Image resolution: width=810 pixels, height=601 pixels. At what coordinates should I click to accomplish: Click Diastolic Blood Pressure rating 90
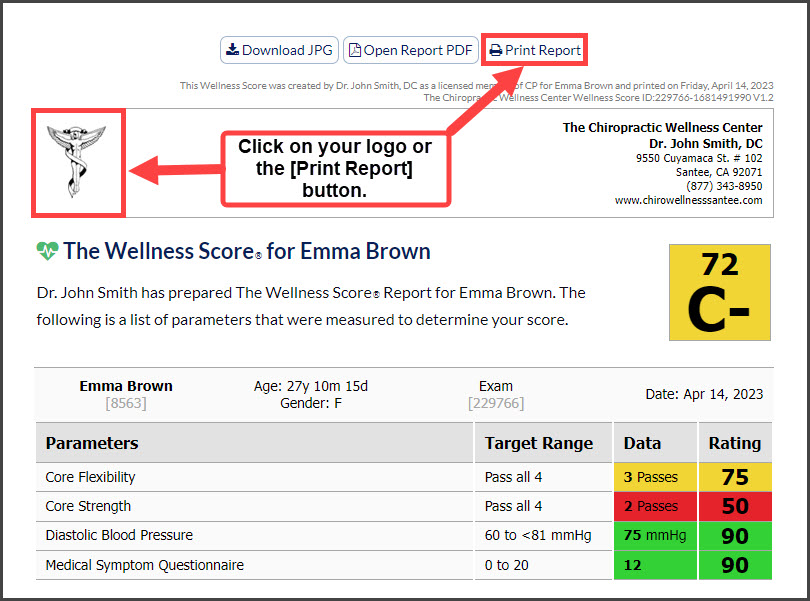[735, 535]
